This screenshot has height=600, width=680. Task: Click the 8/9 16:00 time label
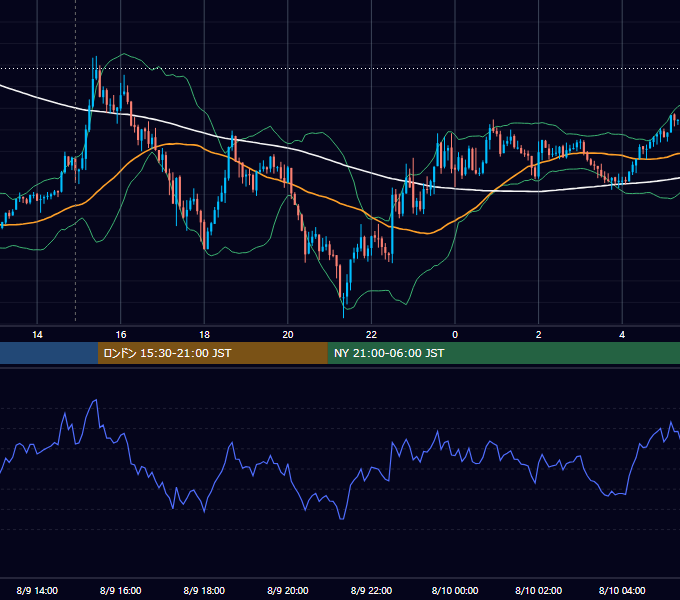tap(121, 590)
